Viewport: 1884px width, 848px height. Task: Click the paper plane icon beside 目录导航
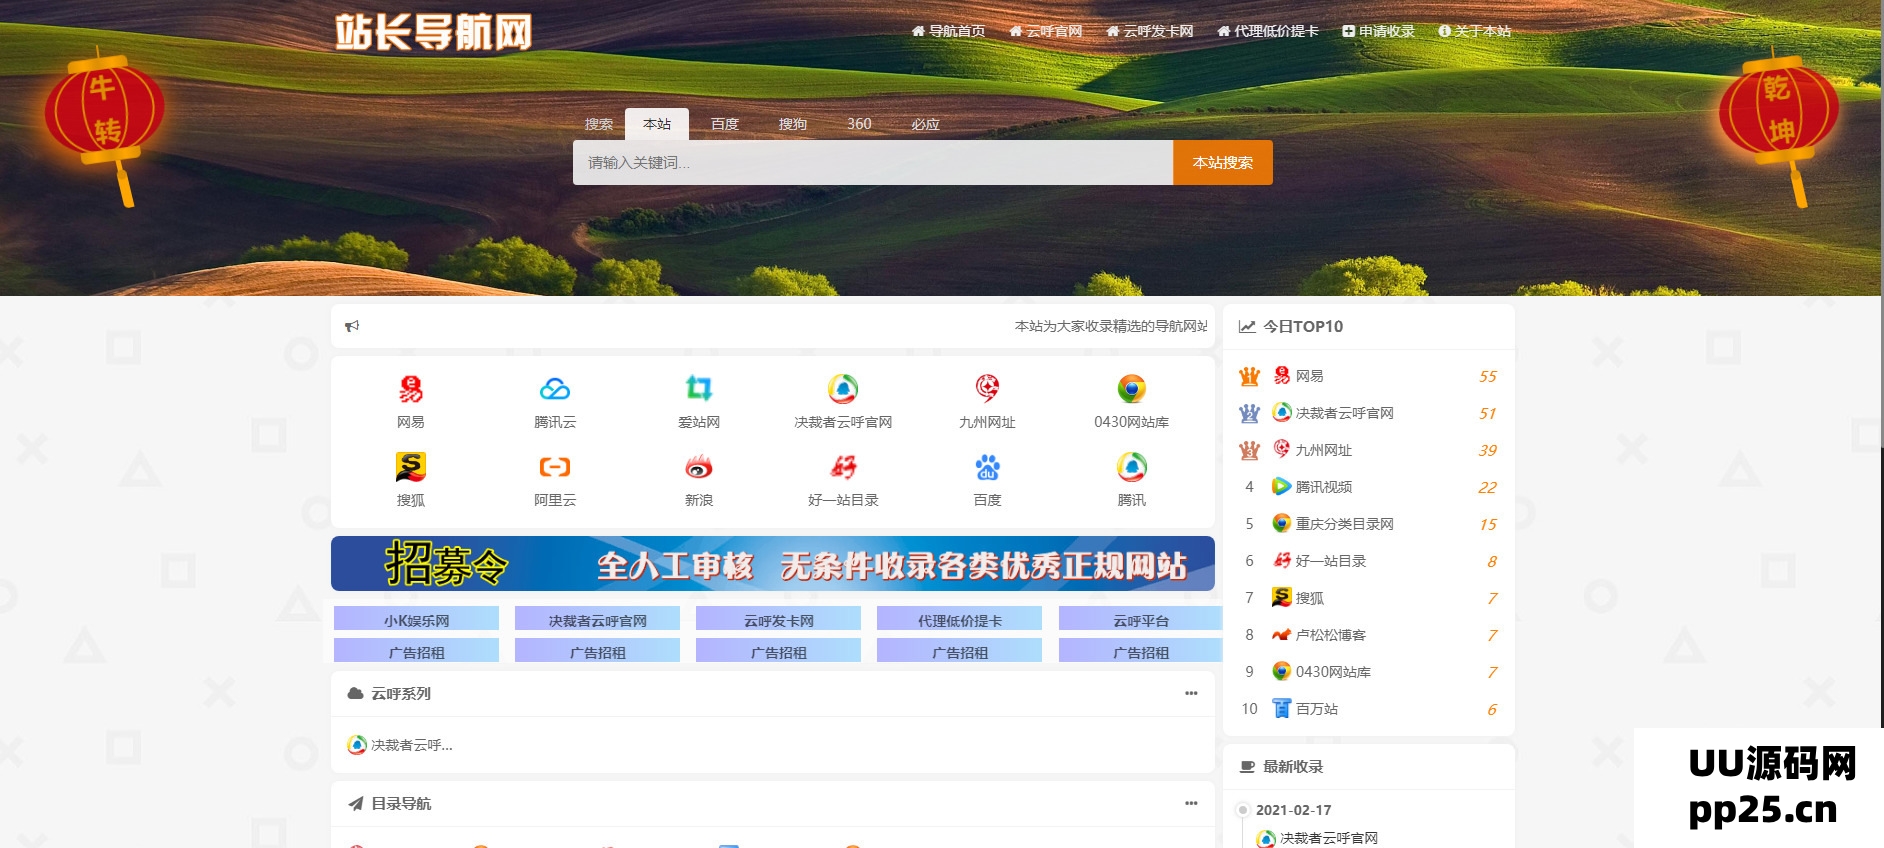point(355,804)
